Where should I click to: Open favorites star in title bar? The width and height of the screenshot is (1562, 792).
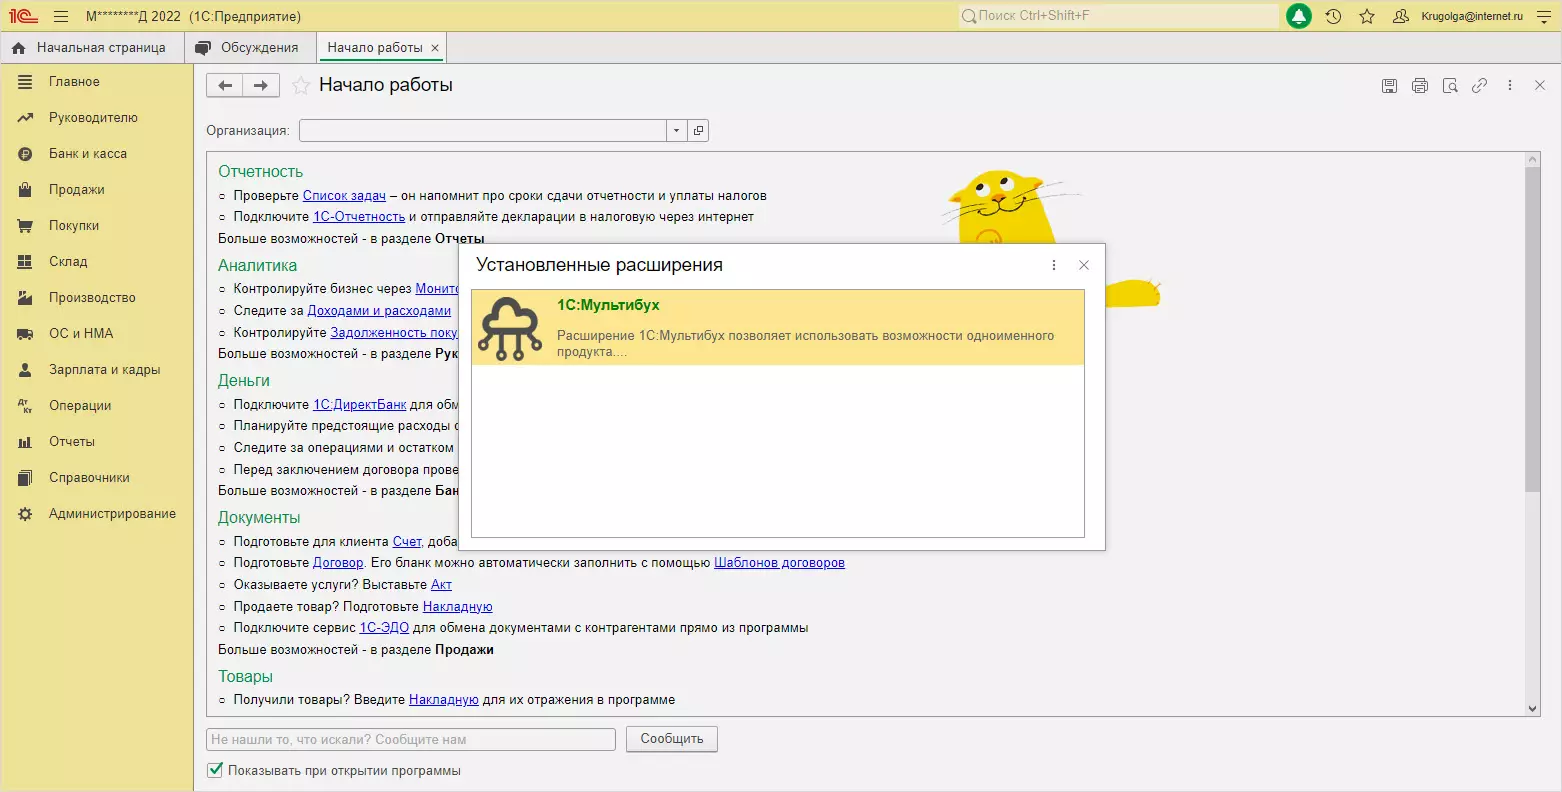tap(1367, 16)
